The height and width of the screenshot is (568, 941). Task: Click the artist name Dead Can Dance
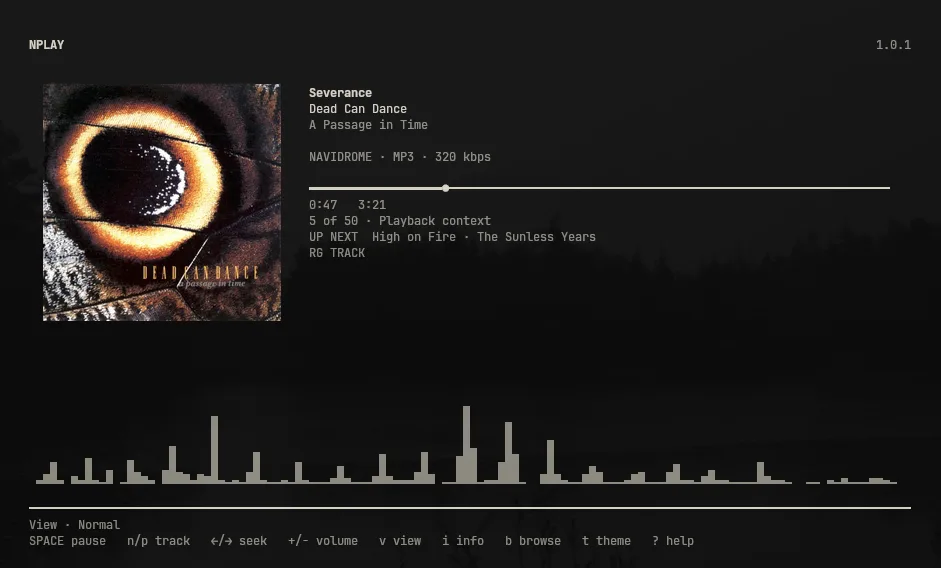[x=358, y=109]
